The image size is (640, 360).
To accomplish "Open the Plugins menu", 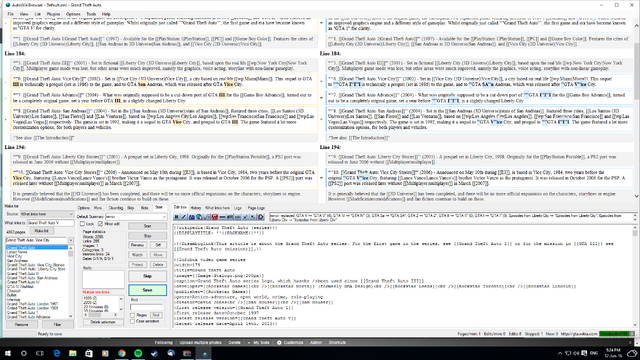I will click(x=53, y=14).
